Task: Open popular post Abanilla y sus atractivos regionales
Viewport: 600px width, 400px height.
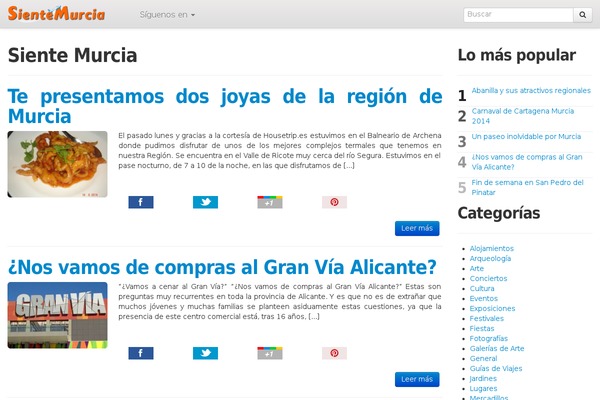Action: [x=531, y=91]
